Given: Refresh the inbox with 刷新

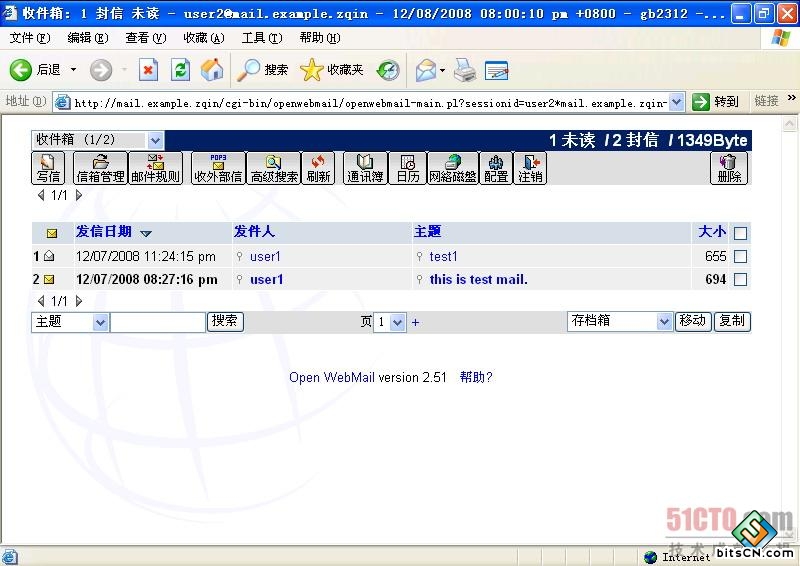Looking at the screenshot, I should click(318, 168).
